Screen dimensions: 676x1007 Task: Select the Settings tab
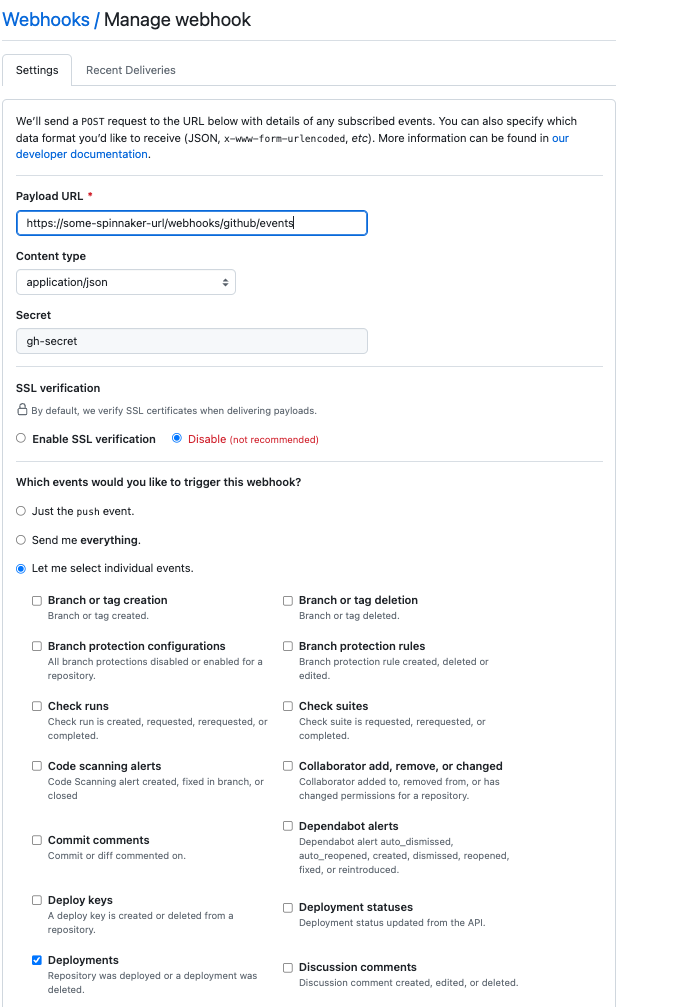37,70
